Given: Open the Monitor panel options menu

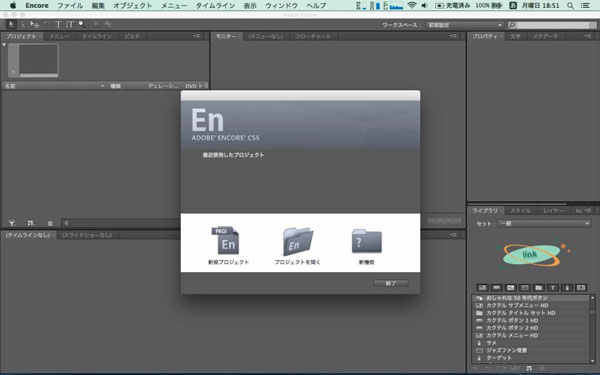Looking at the screenshot, I should (453, 36).
